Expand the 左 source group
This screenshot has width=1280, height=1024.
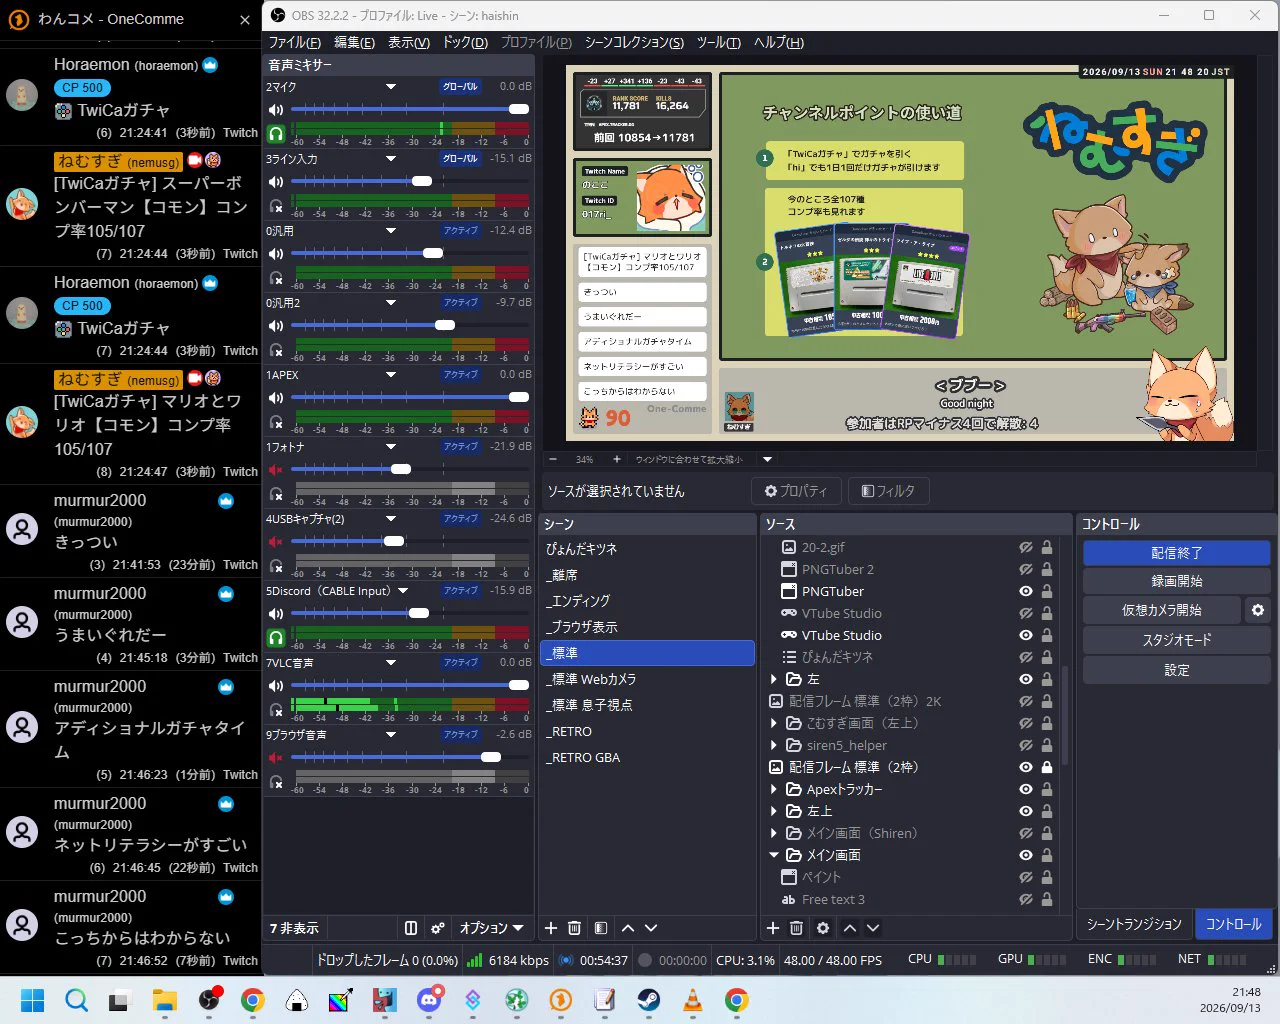pos(773,679)
